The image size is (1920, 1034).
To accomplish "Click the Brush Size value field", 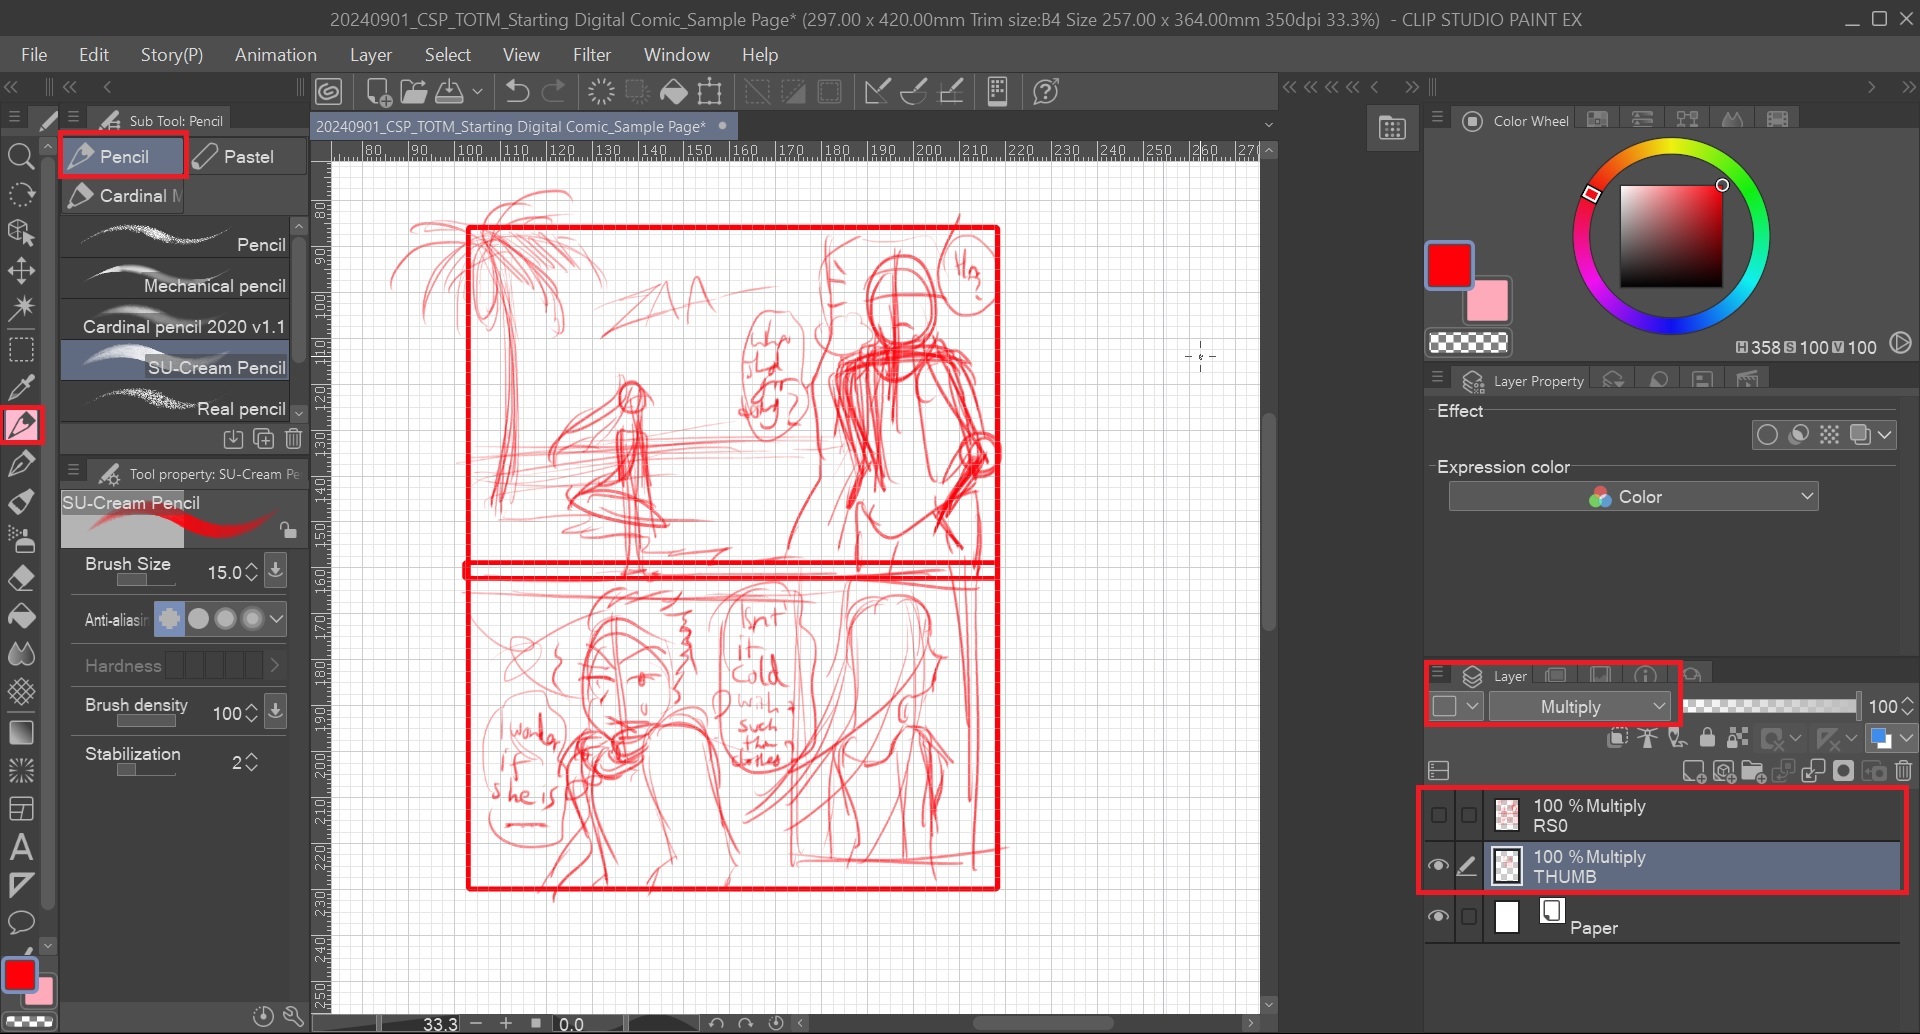I will tap(225, 572).
